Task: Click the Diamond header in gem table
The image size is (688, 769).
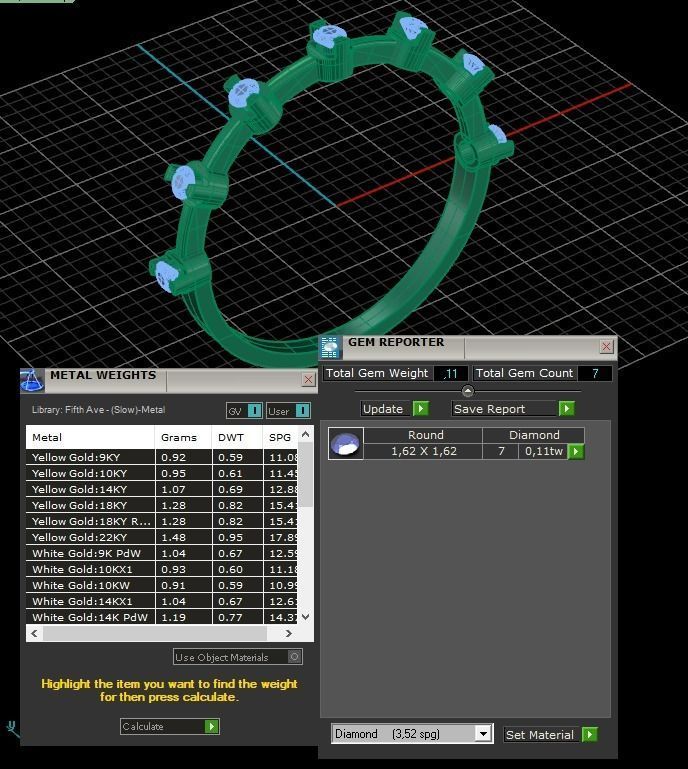Action: (x=534, y=435)
